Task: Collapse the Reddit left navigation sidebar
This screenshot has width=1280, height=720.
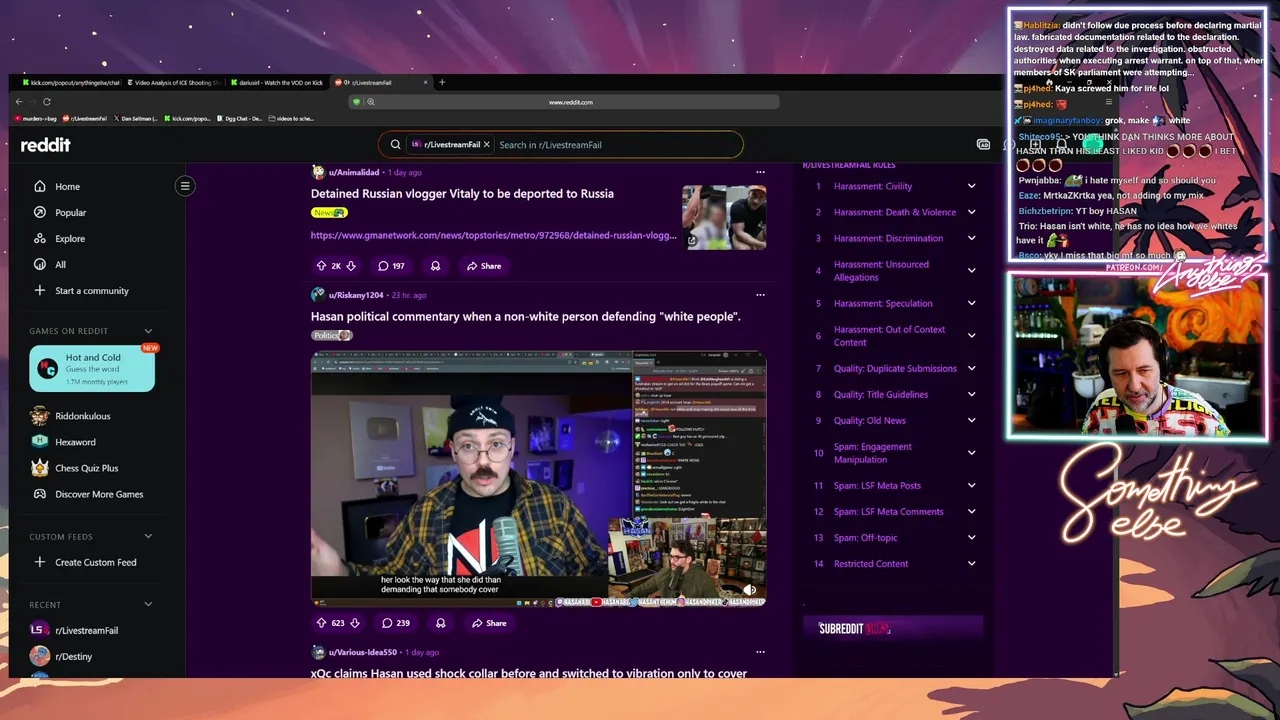Action: click(185, 186)
